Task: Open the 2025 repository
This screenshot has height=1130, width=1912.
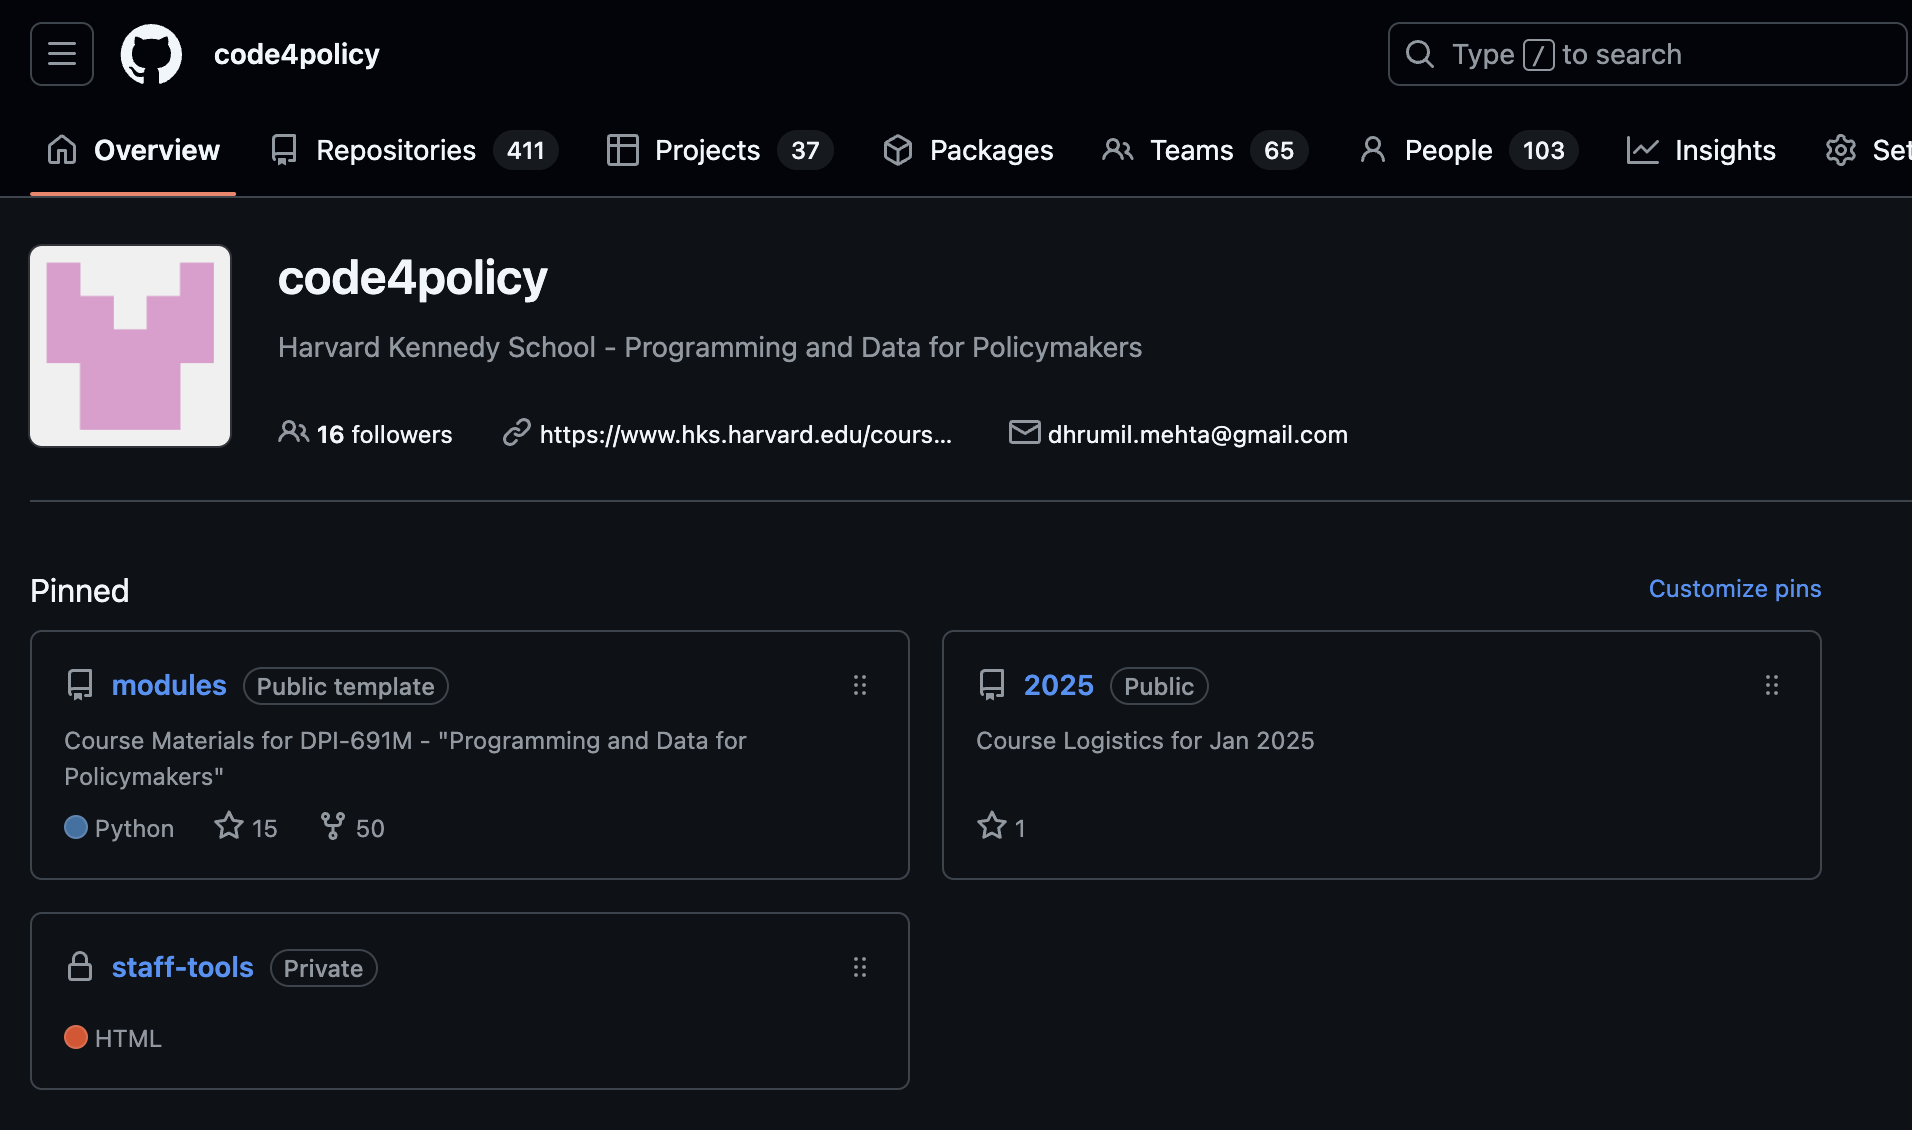Action: tap(1059, 685)
